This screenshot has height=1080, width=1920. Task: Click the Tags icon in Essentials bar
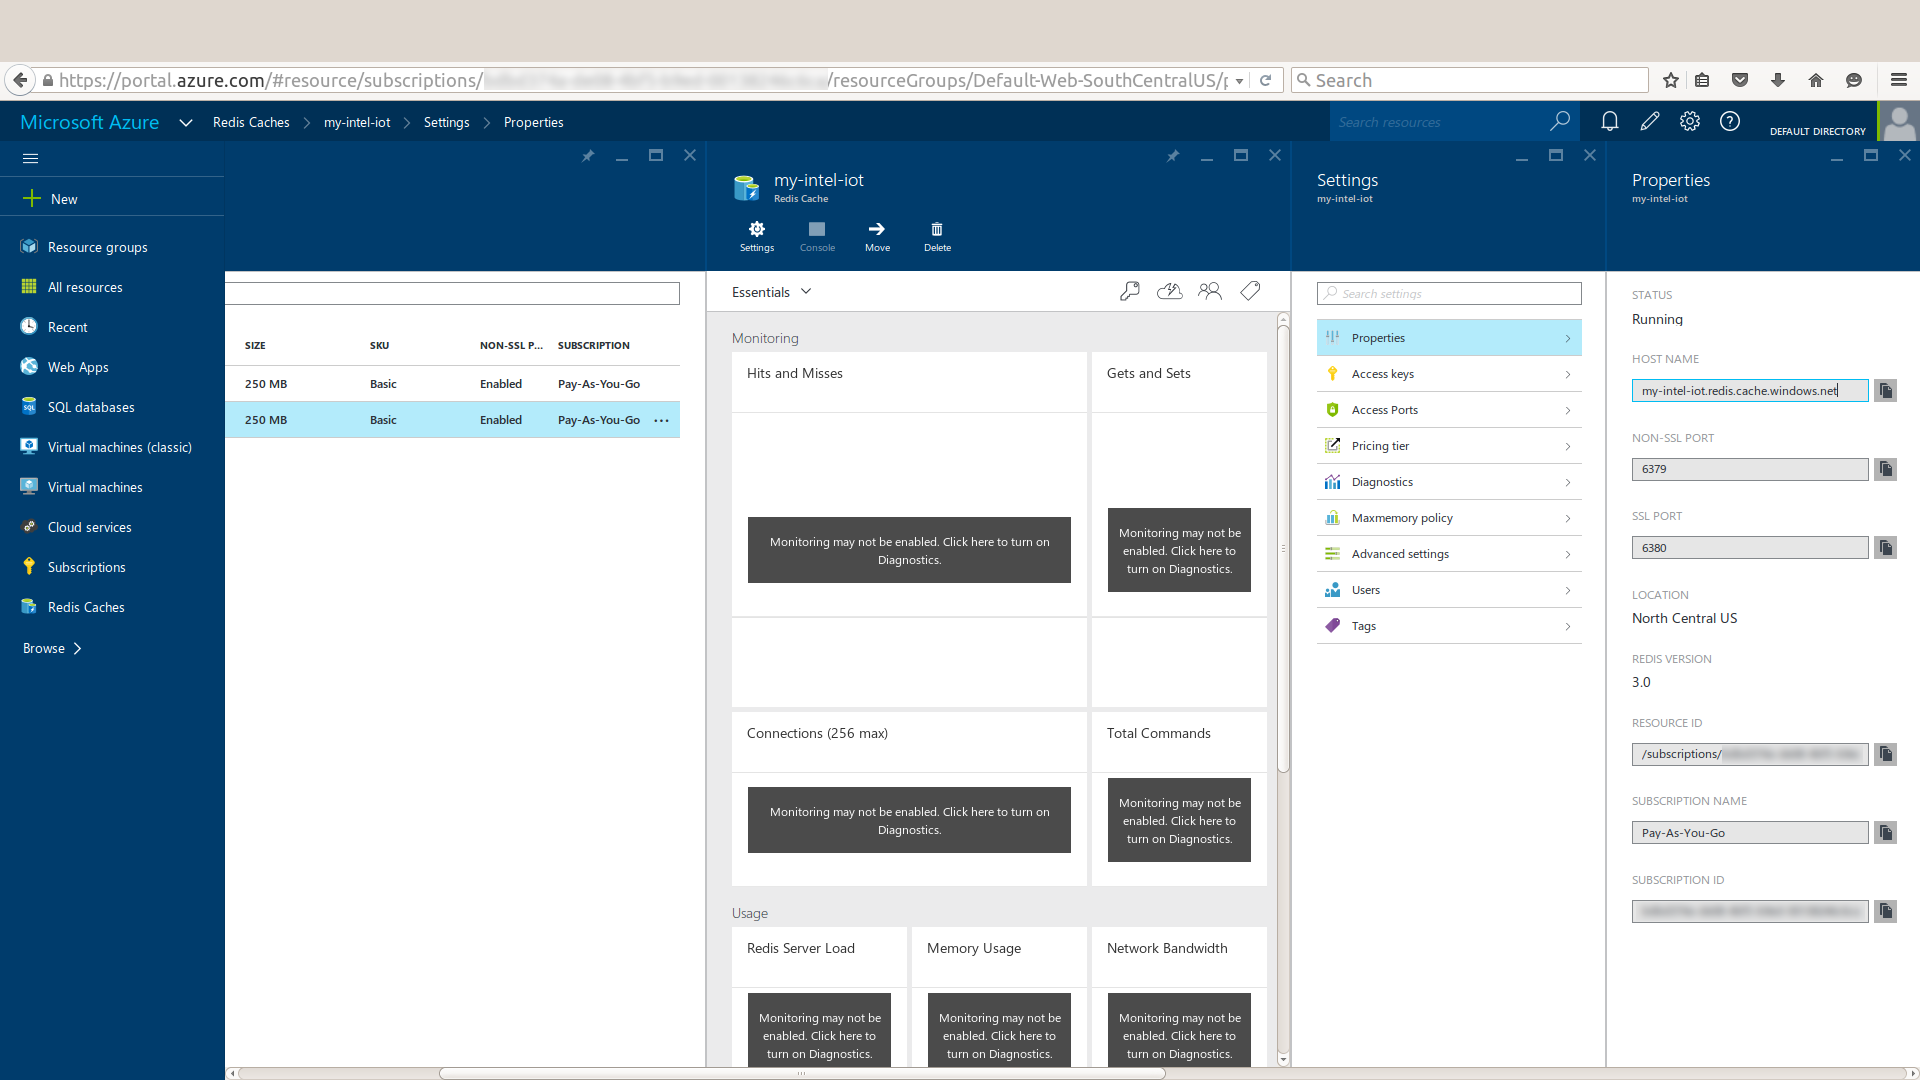tap(1250, 291)
